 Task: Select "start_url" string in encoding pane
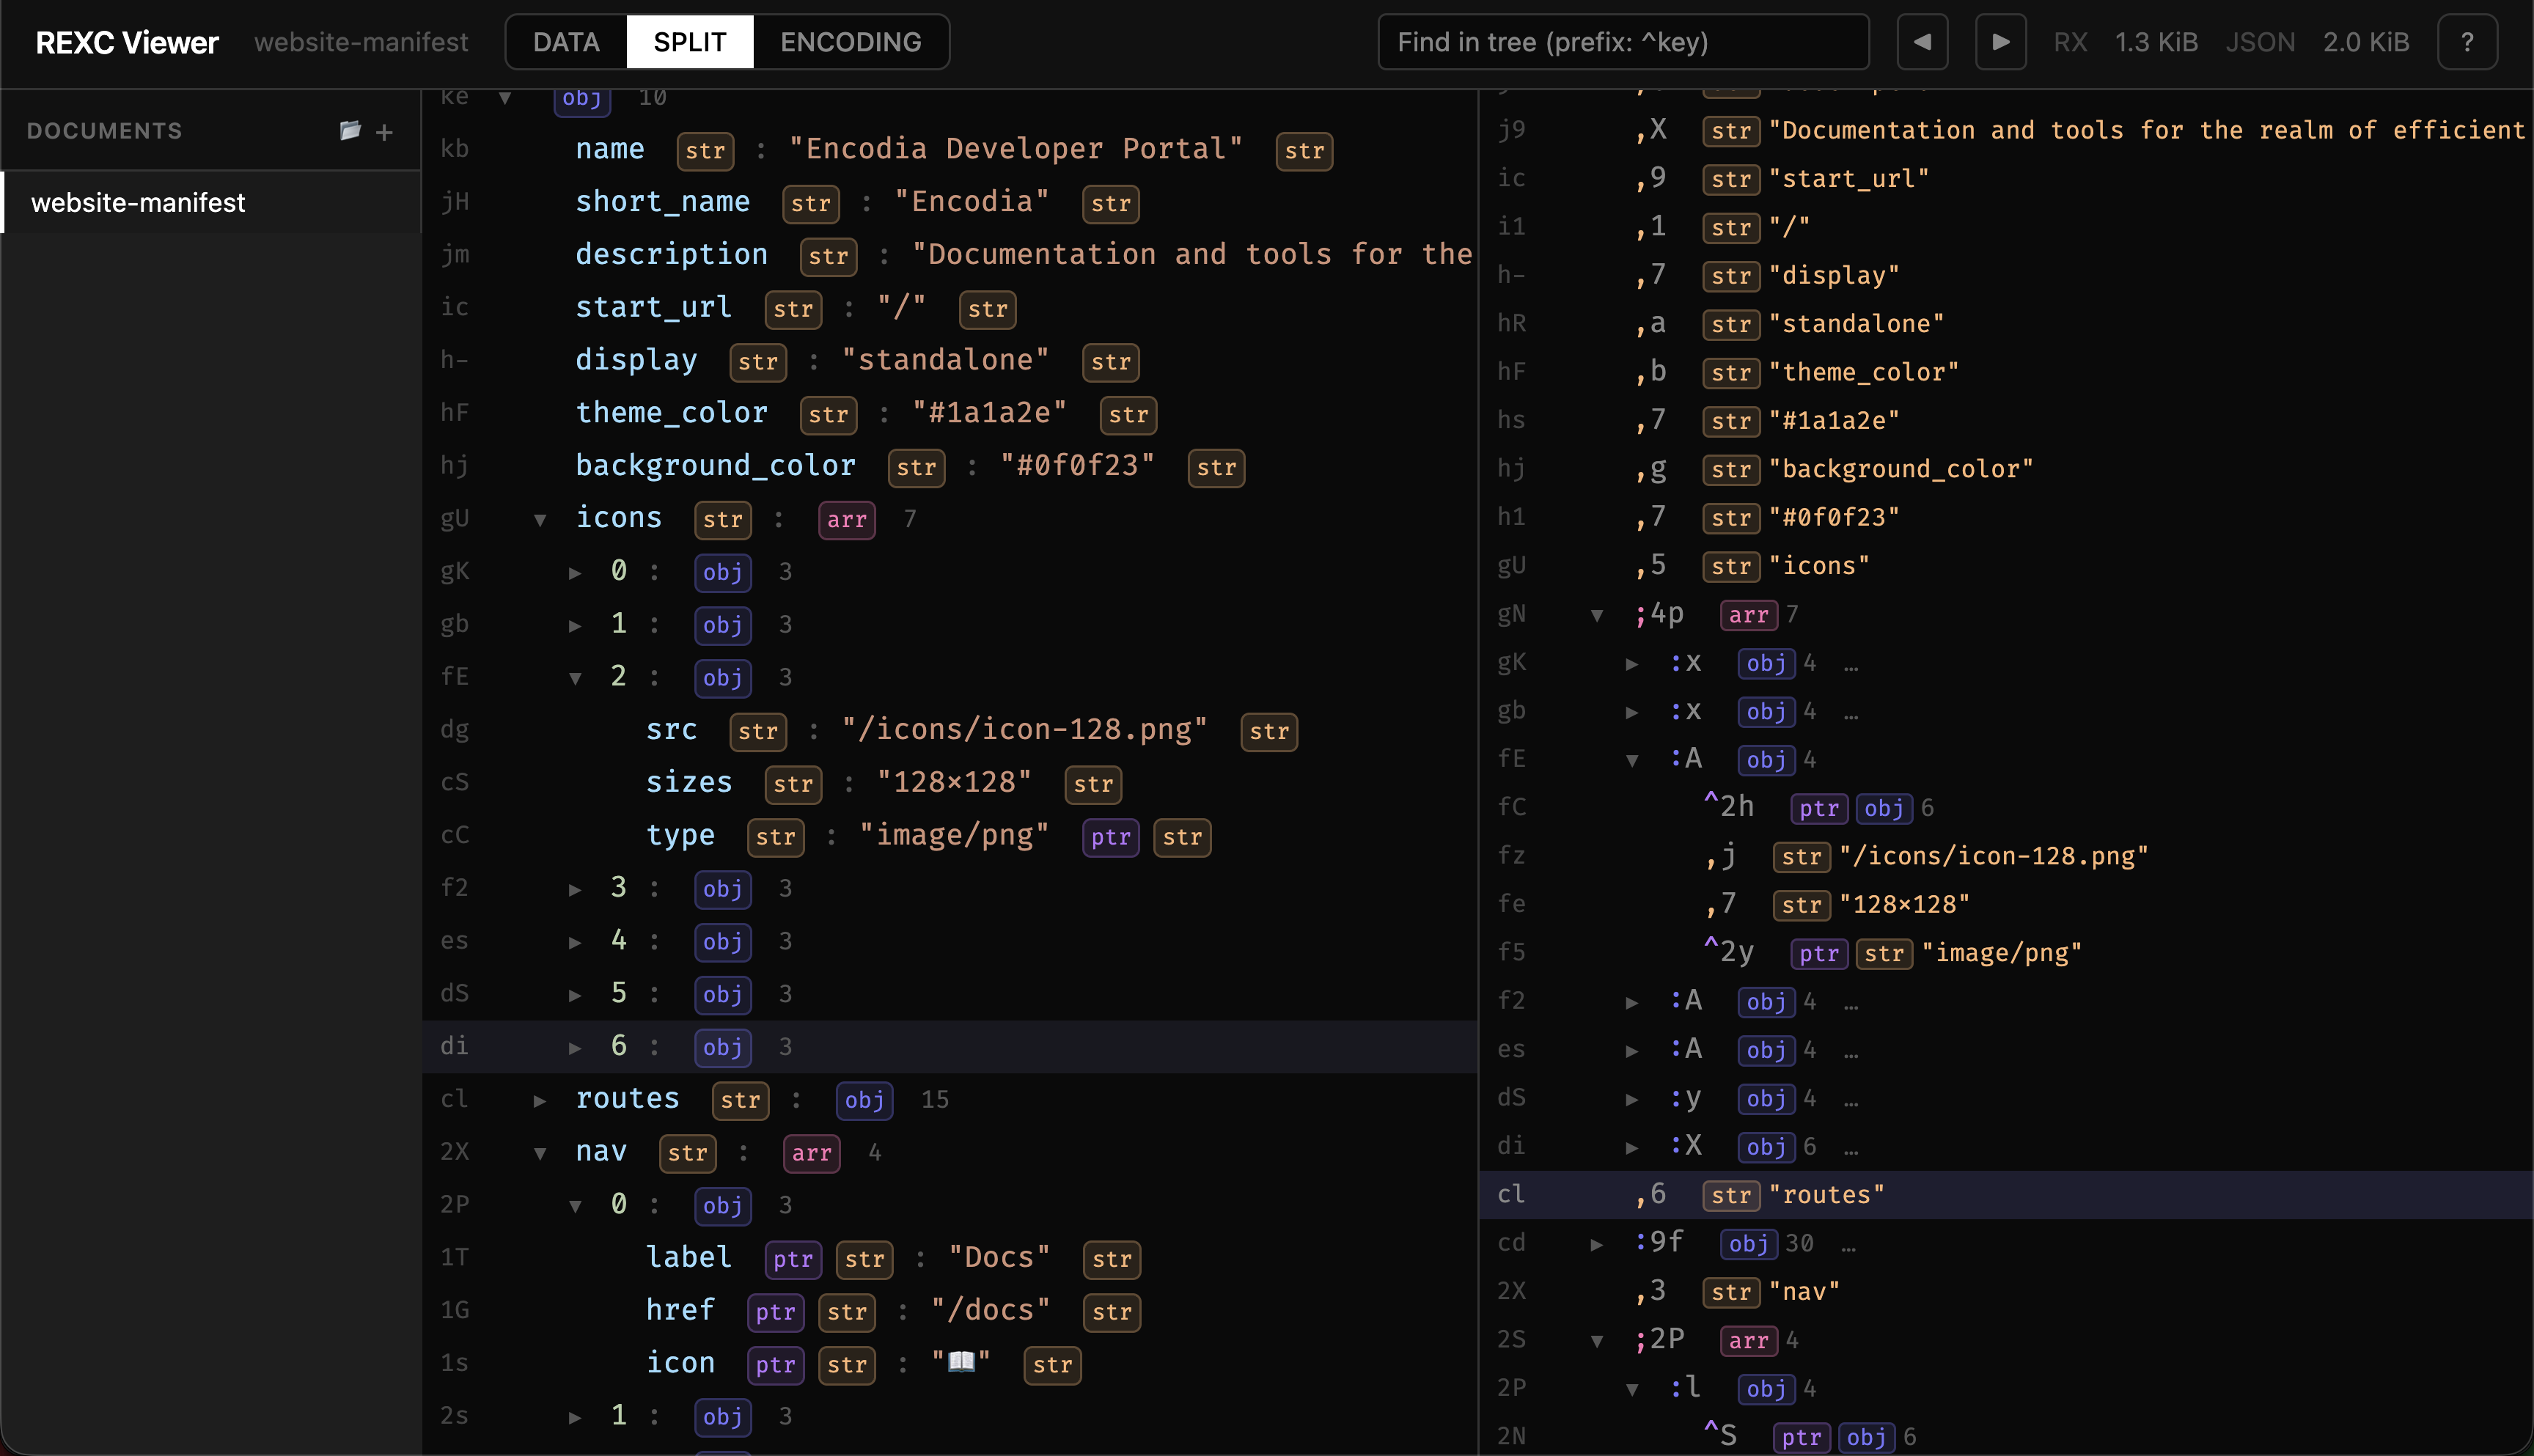tap(1848, 179)
